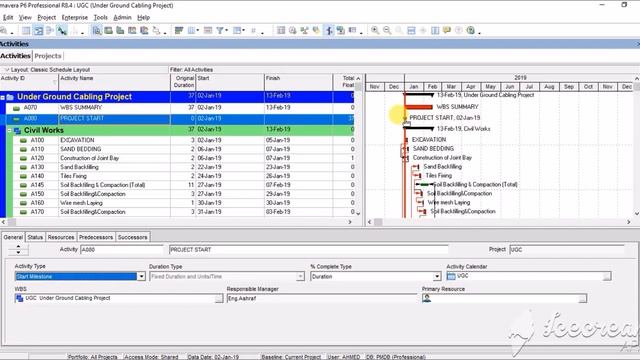Open the Project menu
The height and width of the screenshot is (360, 640).
point(47,18)
